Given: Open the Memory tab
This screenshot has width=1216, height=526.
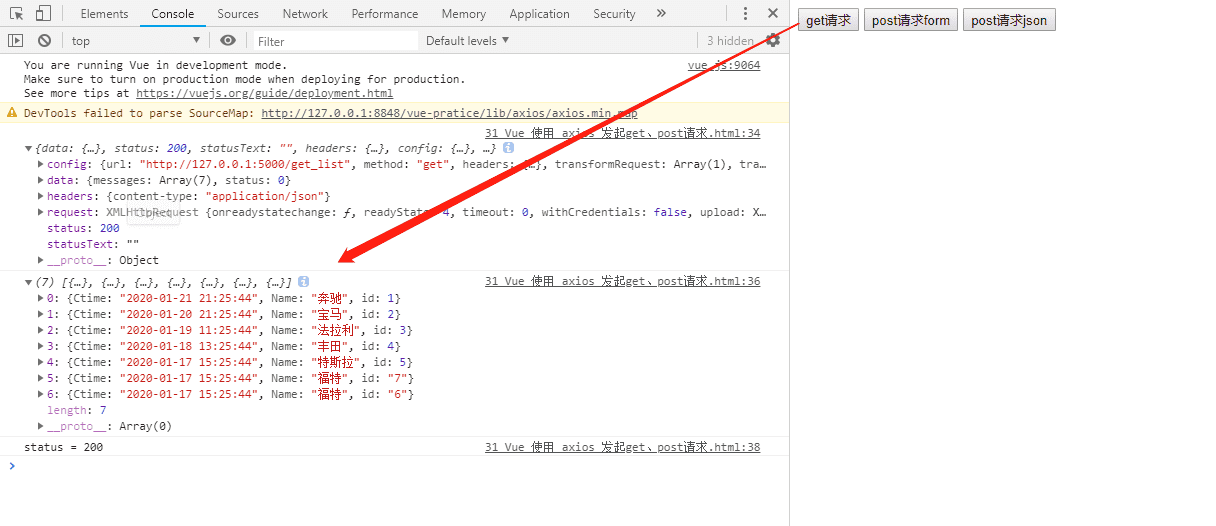Looking at the screenshot, I should 464,14.
